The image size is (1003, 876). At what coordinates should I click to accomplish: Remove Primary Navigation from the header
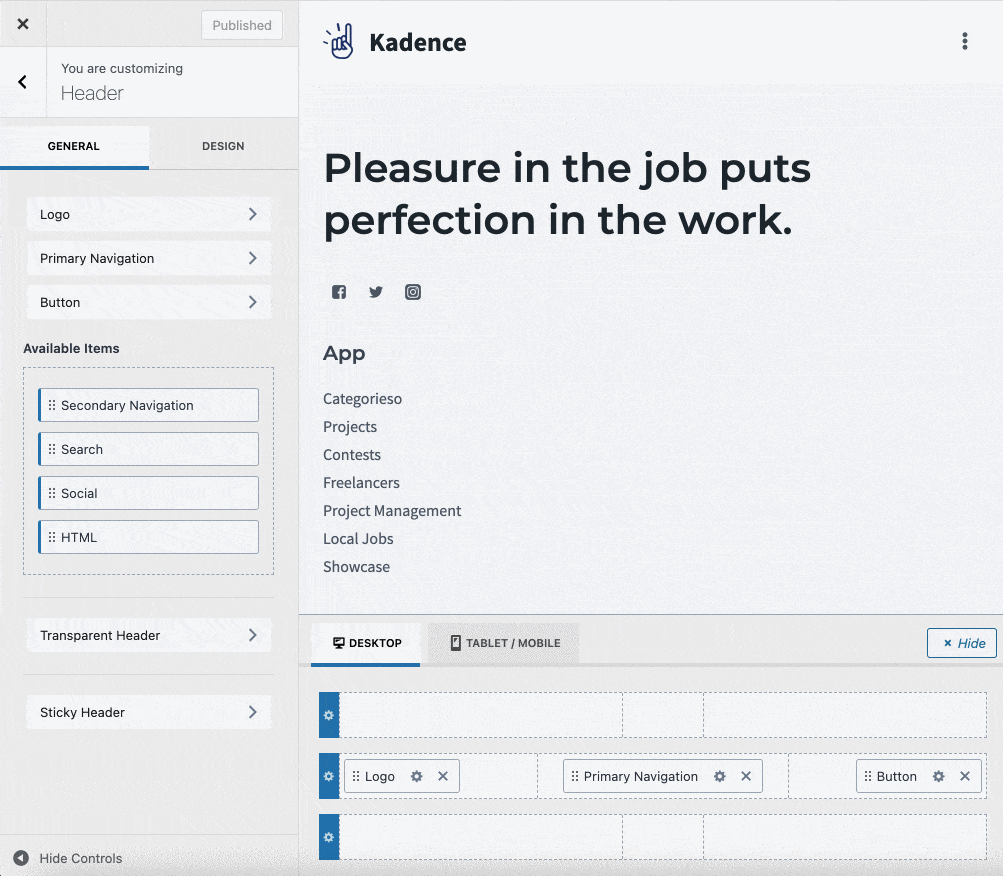pos(745,776)
